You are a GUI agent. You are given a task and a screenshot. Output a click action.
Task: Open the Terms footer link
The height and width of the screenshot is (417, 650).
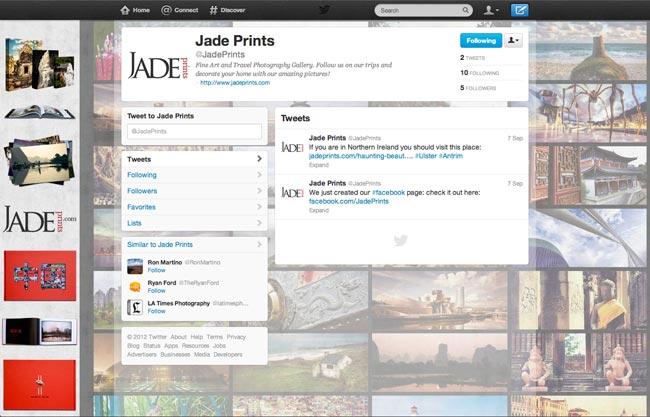tap(215, 337)
